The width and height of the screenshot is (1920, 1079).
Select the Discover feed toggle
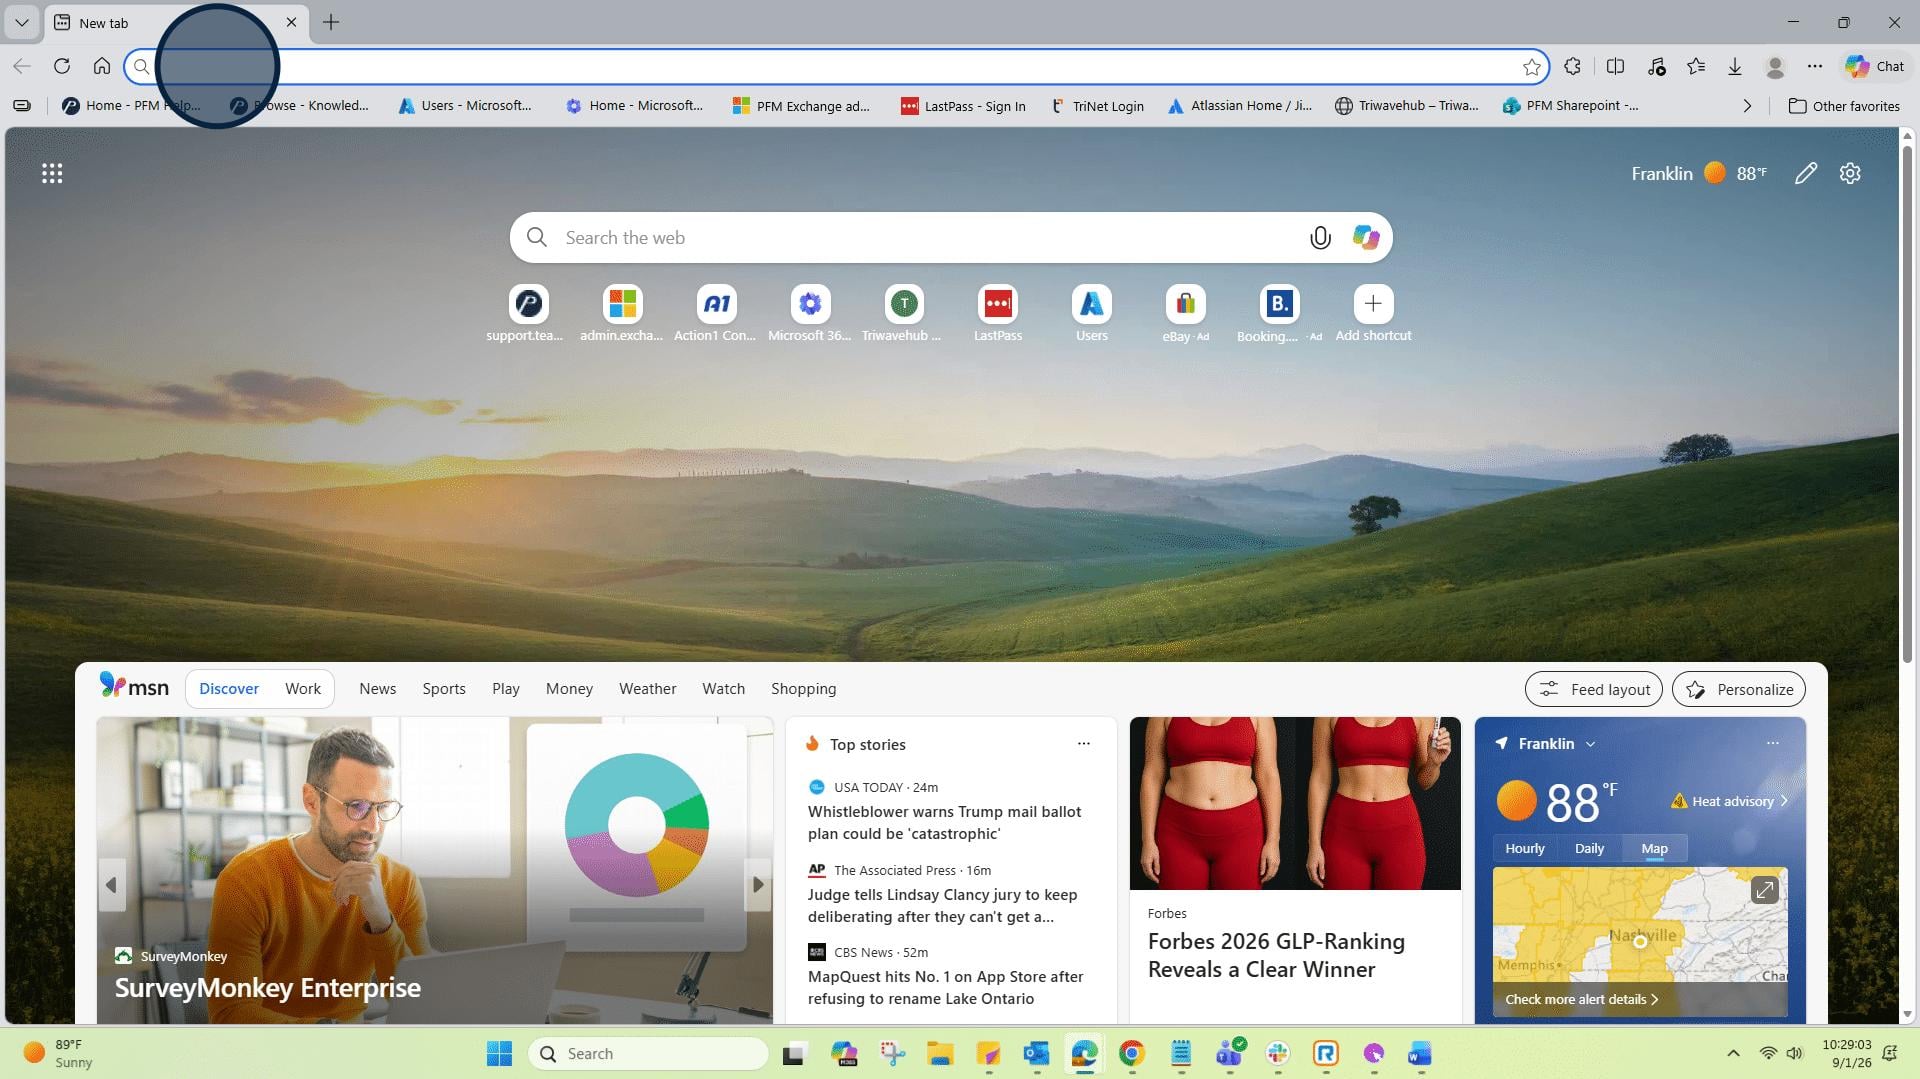coord(229,689)
